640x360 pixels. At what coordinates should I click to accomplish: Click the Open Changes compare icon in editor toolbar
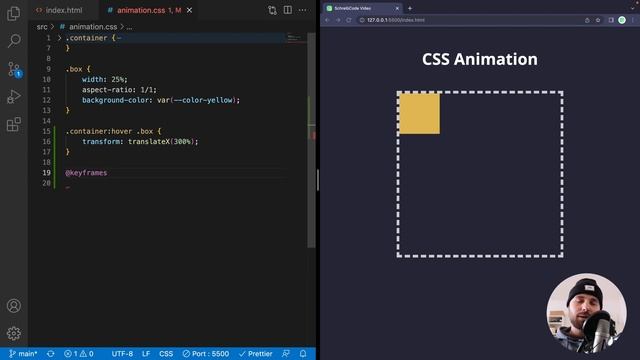272,10
